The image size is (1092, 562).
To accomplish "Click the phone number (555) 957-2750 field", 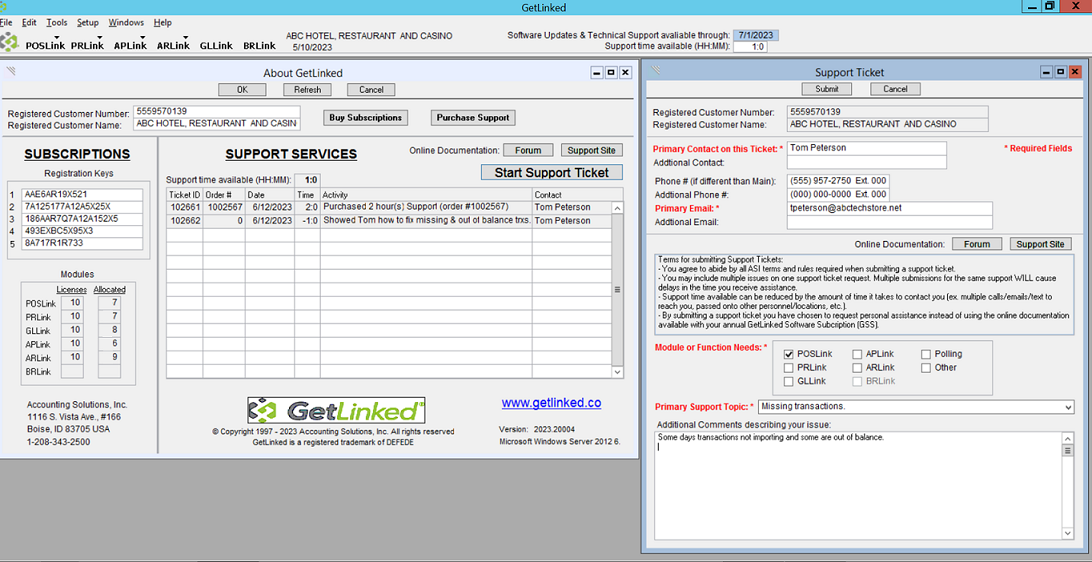I will coord(838,181).
